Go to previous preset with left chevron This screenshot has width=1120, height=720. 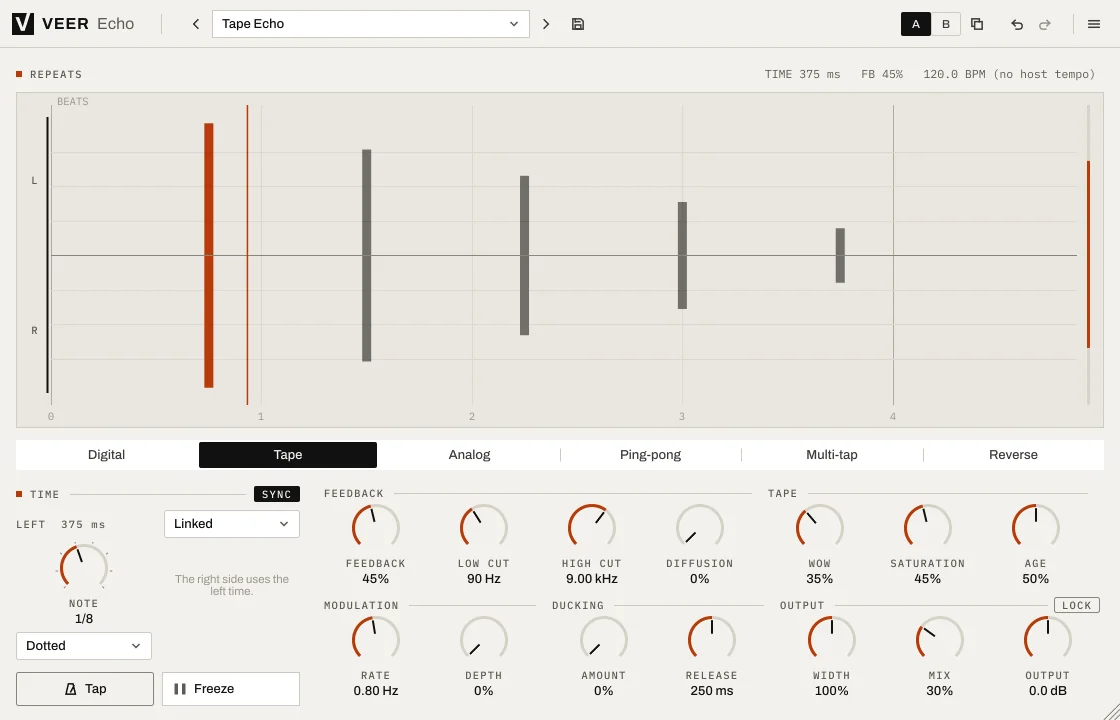196,24
